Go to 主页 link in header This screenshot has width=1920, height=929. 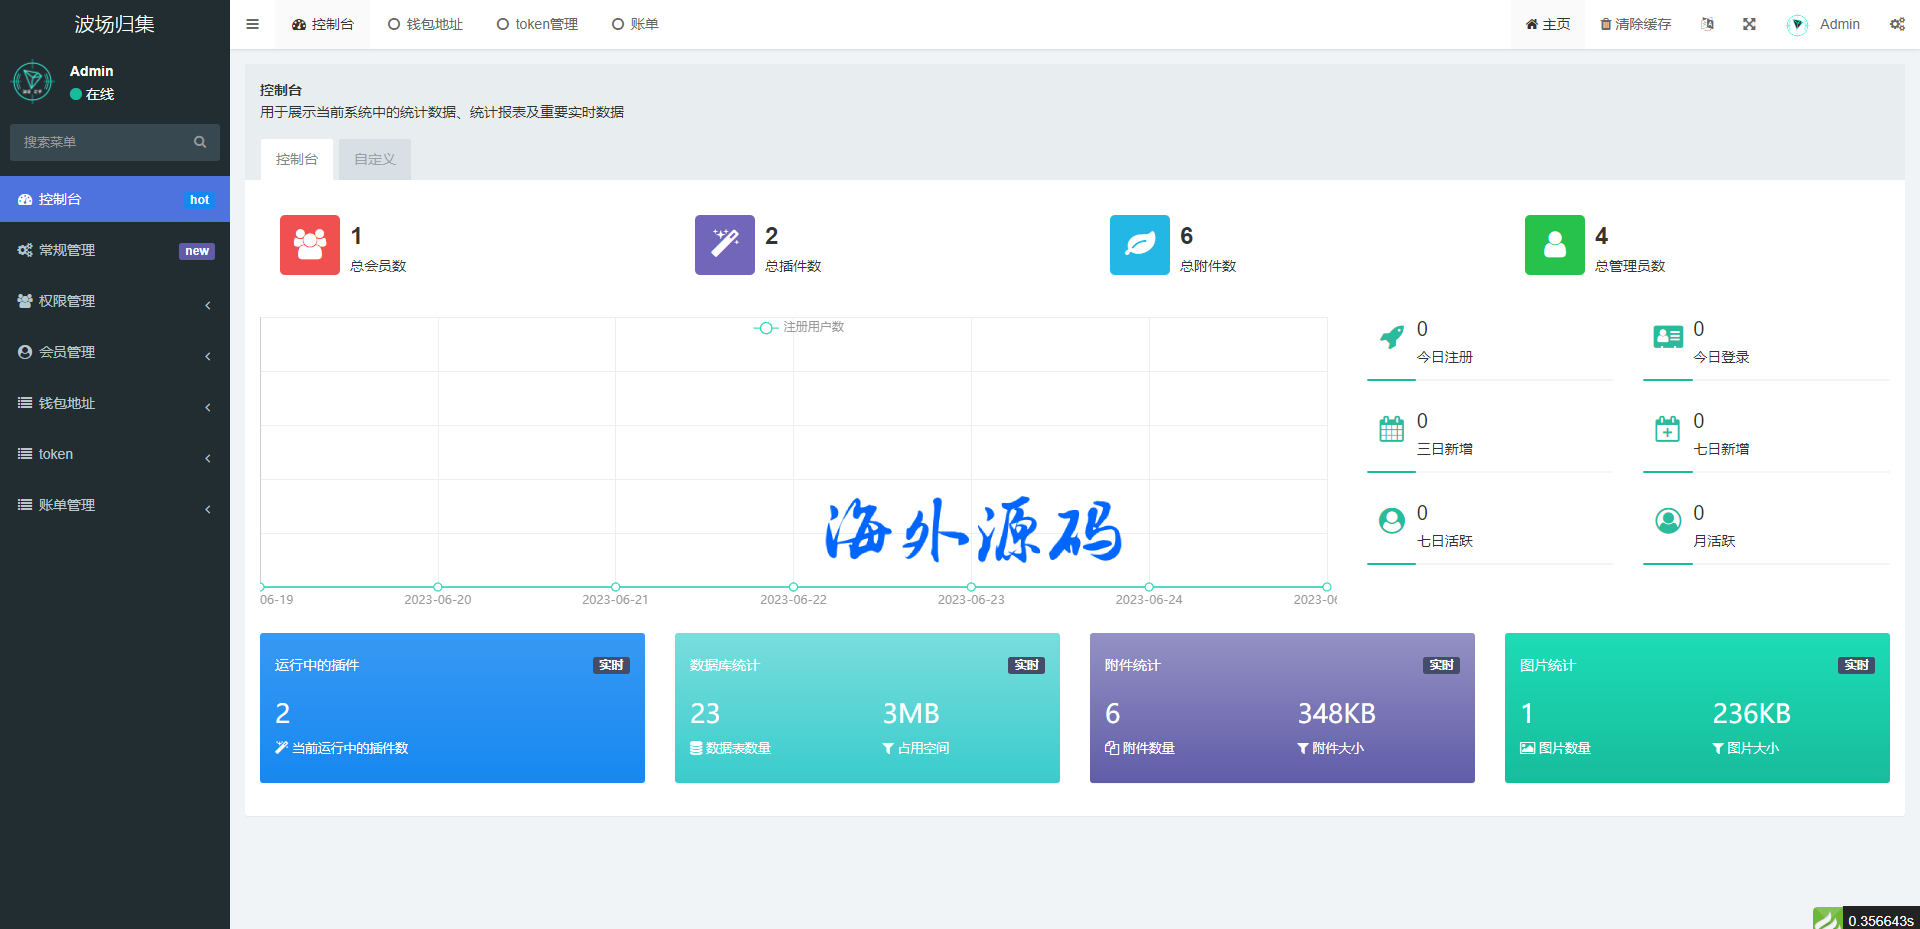1547,24
